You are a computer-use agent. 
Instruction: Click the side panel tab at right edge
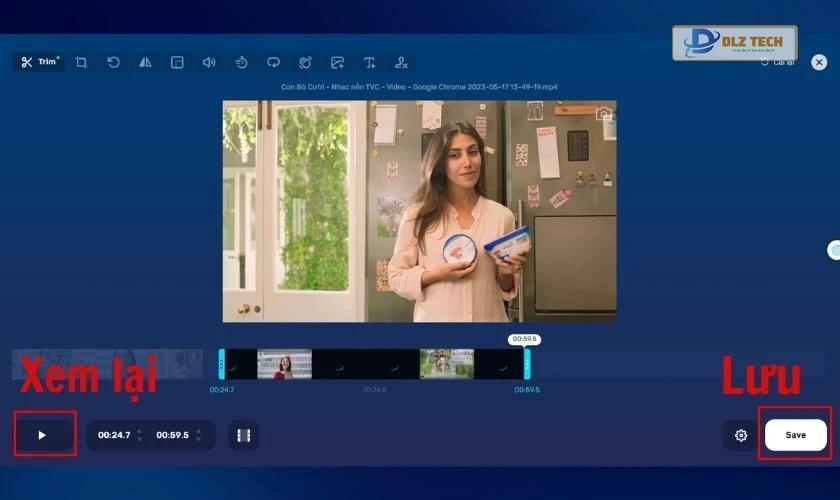[834, 250]
